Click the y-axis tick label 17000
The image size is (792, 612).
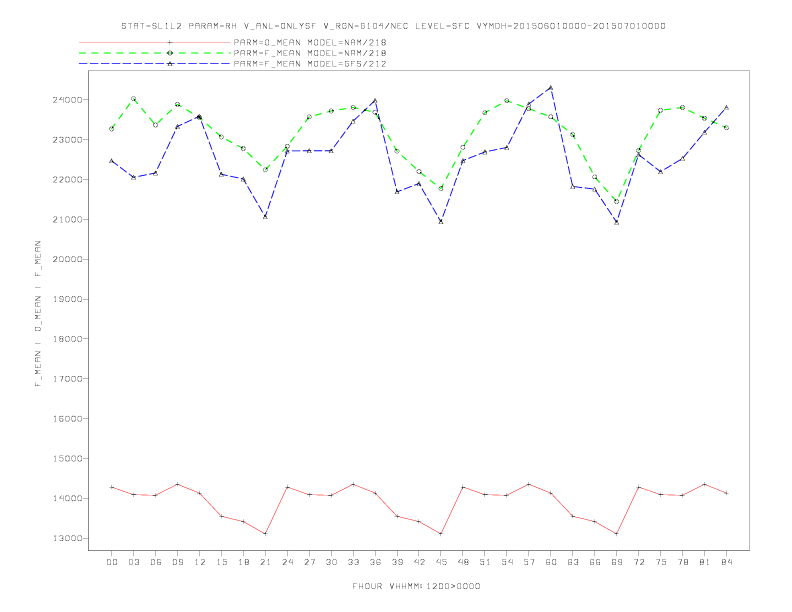[x=67, y=379]
